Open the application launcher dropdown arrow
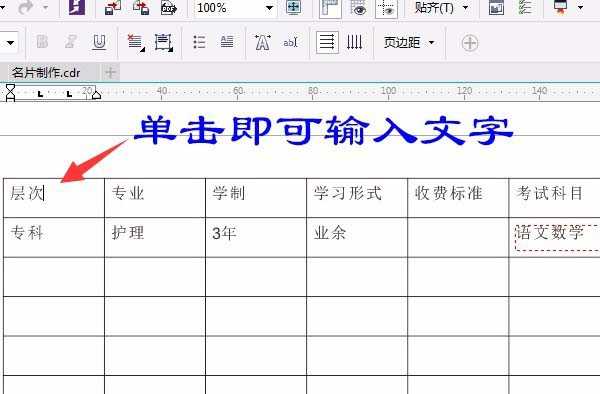Image resolution: width=600 pixels, height=394 pixels. 580,7
